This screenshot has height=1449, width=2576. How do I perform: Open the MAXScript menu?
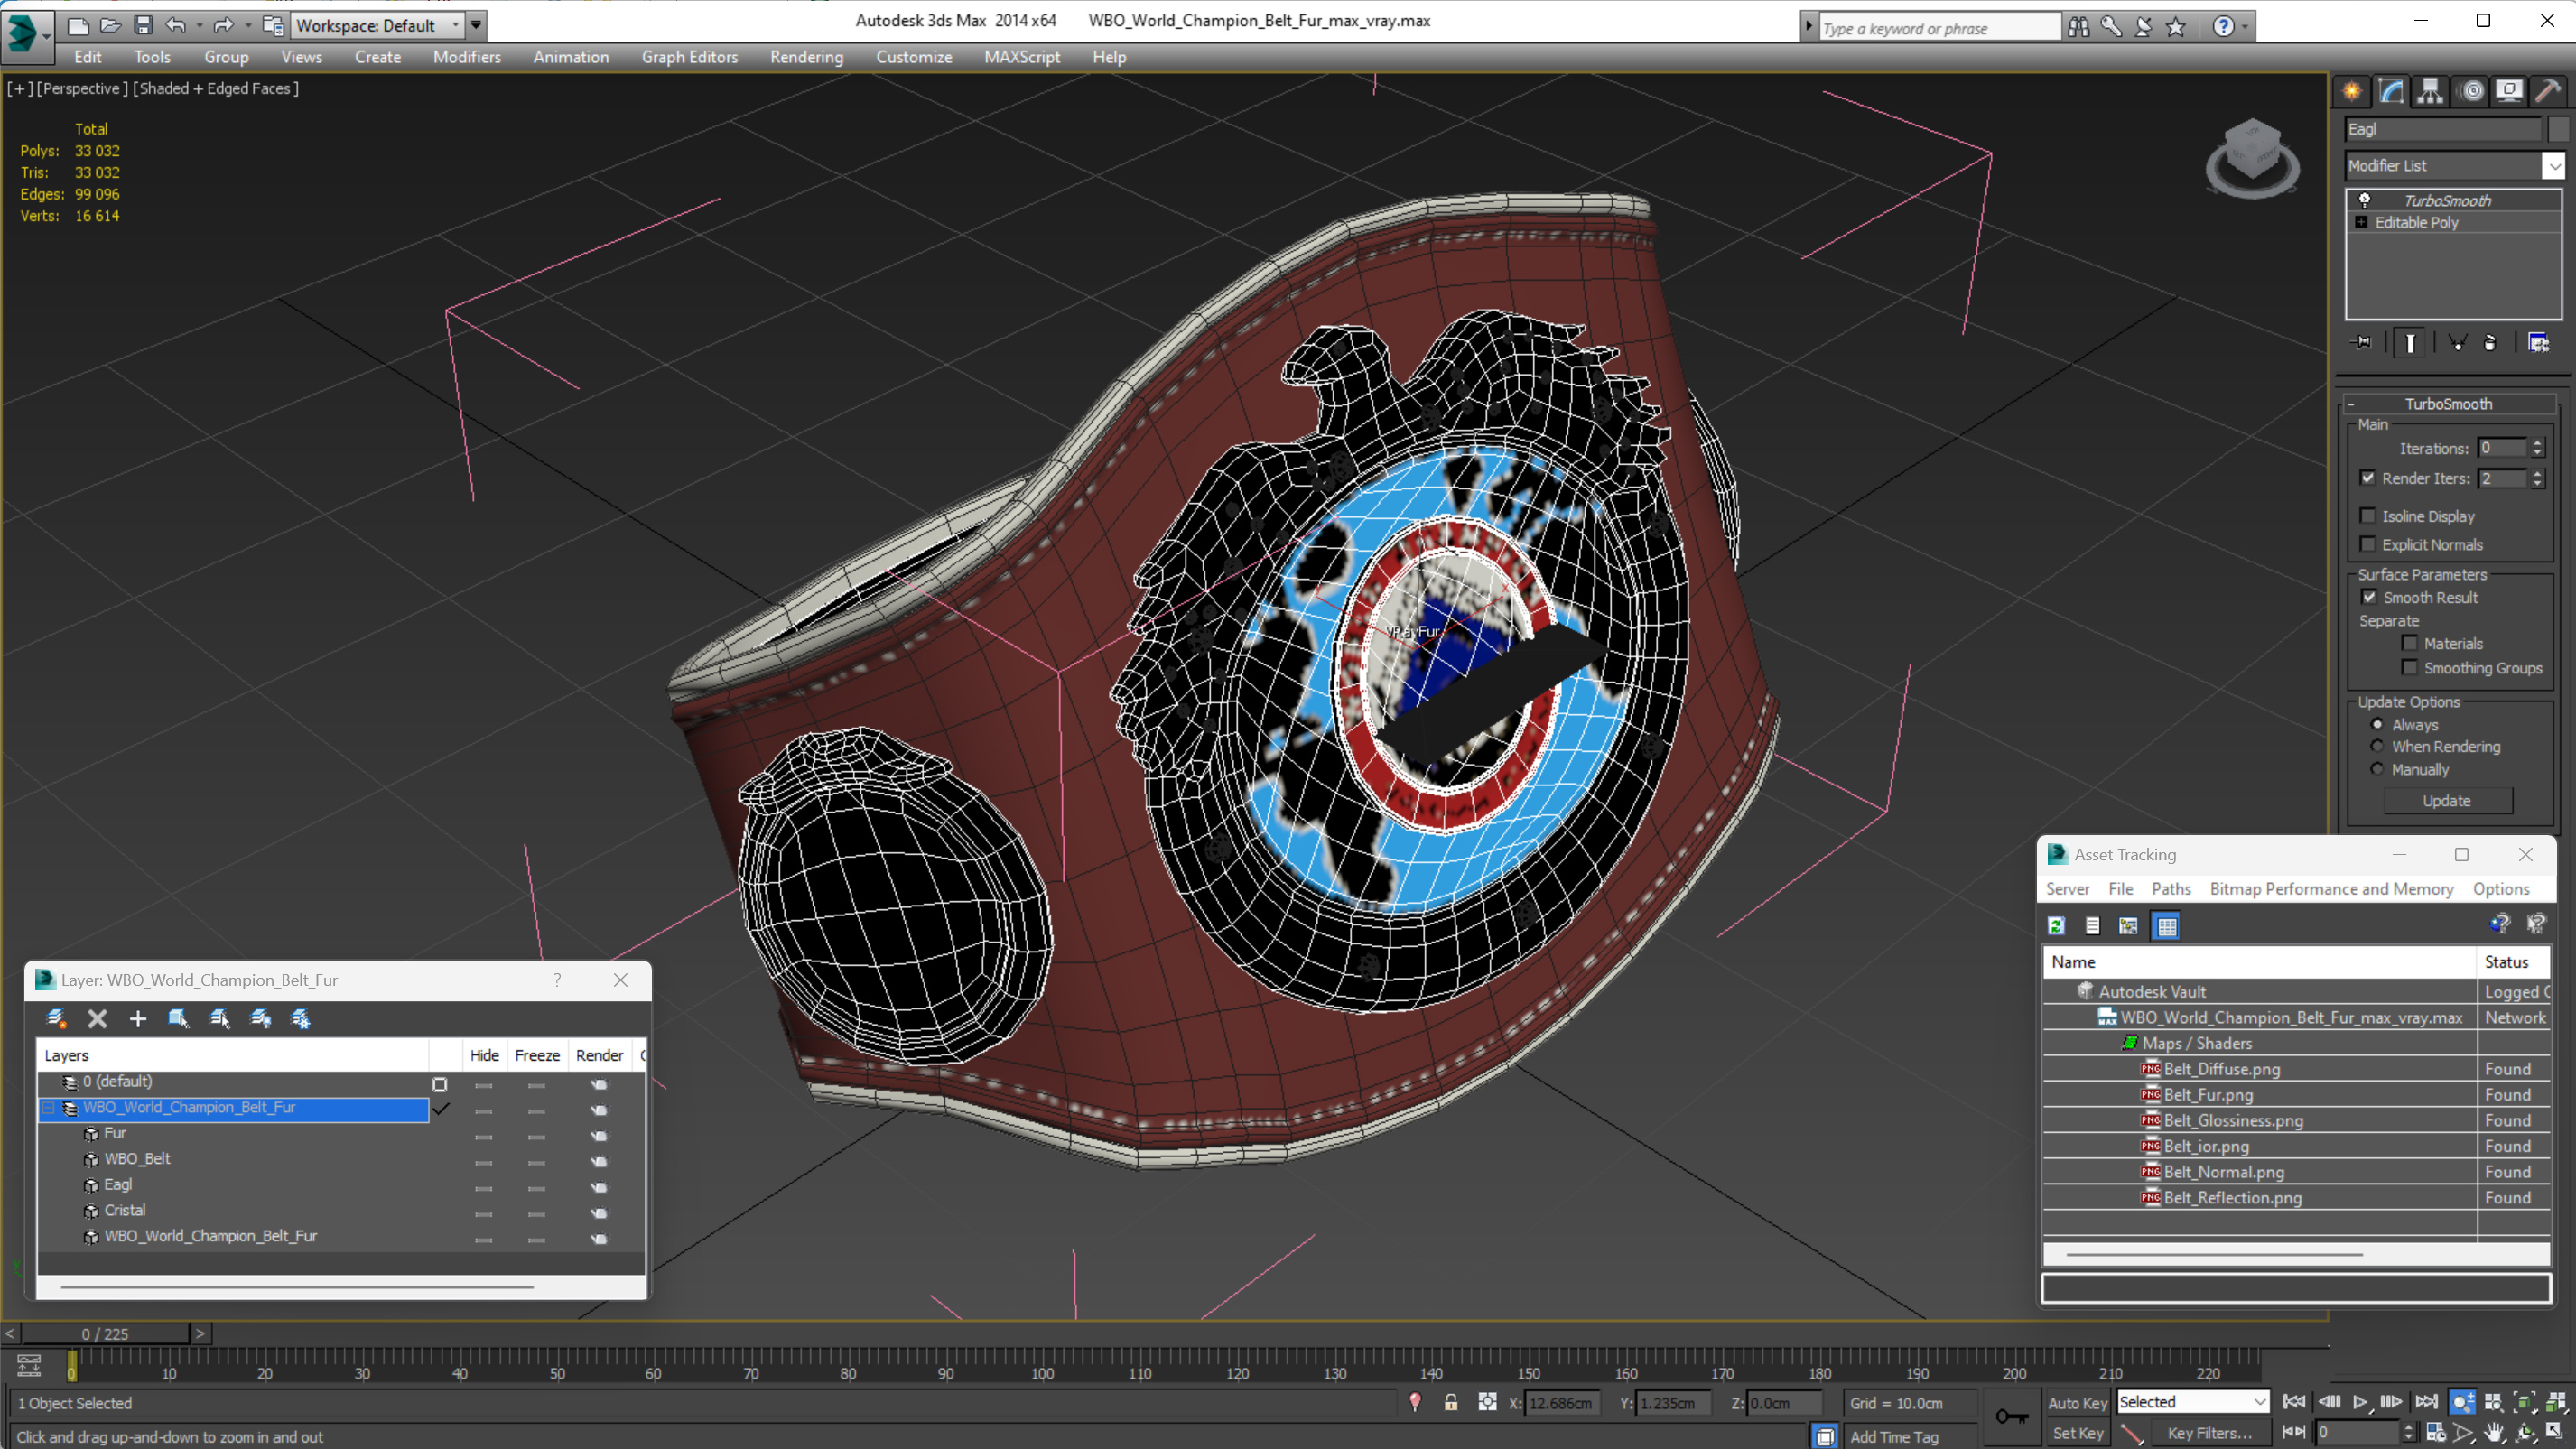click(1021, 57)
